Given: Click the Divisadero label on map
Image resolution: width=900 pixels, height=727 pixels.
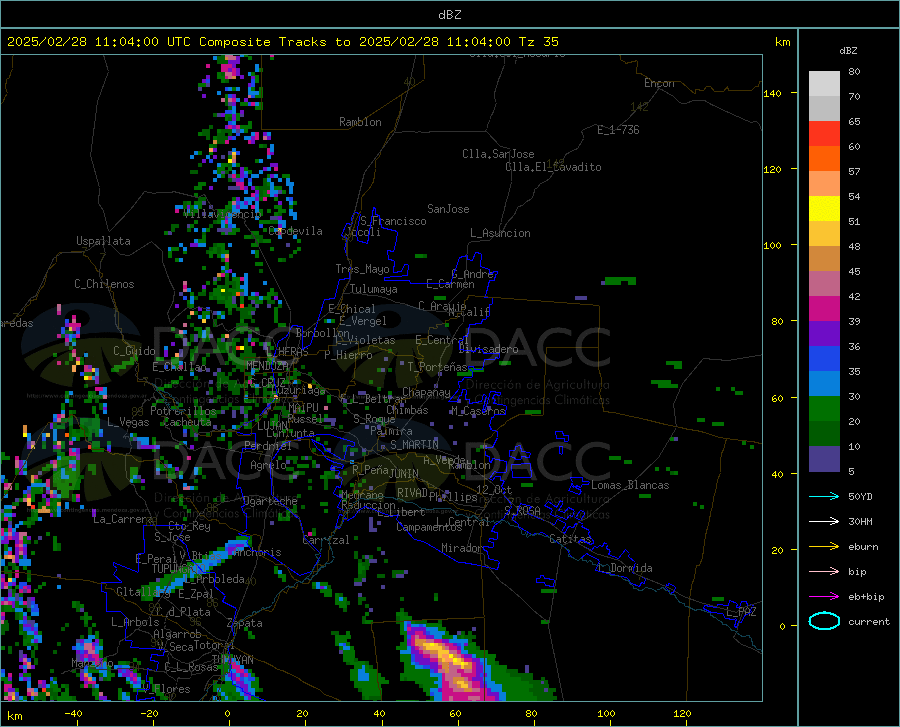Looking at the screenshot, I should point(488,349).
